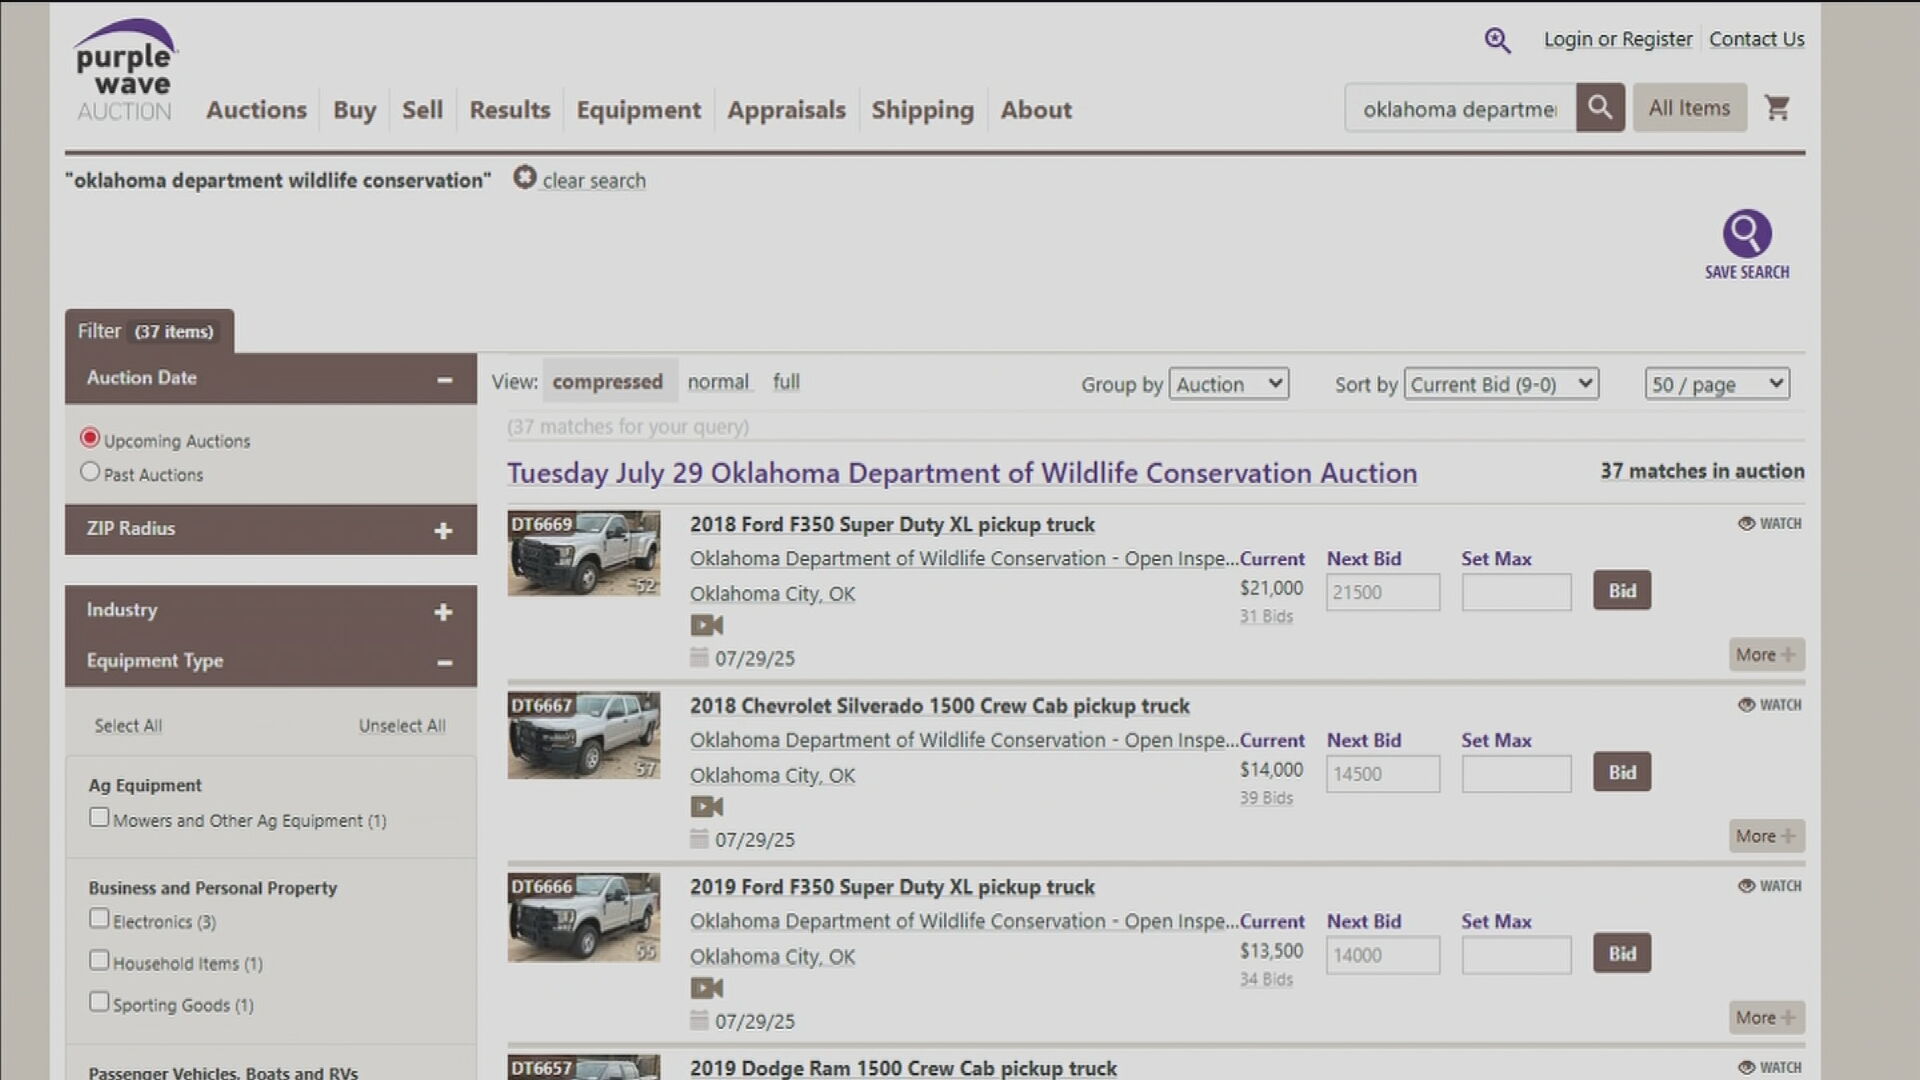Open the DT6669 Ford F350 thumbnail
Screen dimensions: 1920x1080
click(x=584, y=553)
